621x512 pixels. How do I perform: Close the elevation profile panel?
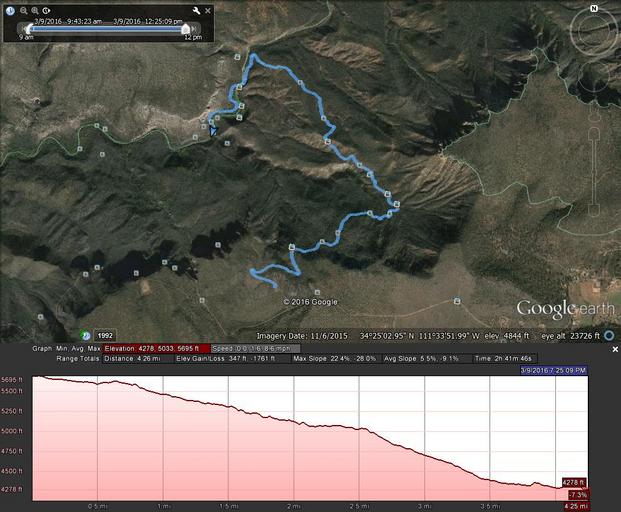pos(615,349)
